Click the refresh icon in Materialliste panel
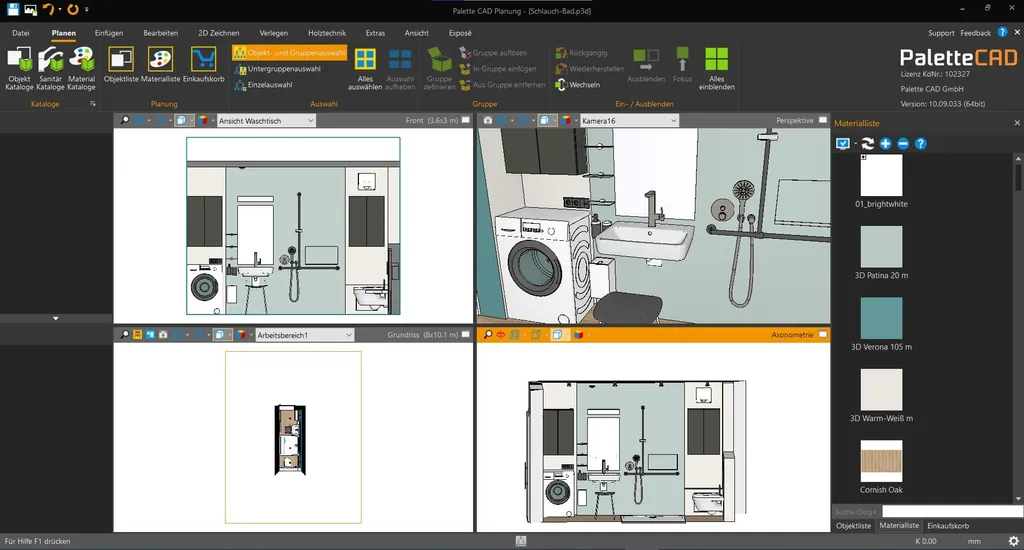 tap(868, 144)
